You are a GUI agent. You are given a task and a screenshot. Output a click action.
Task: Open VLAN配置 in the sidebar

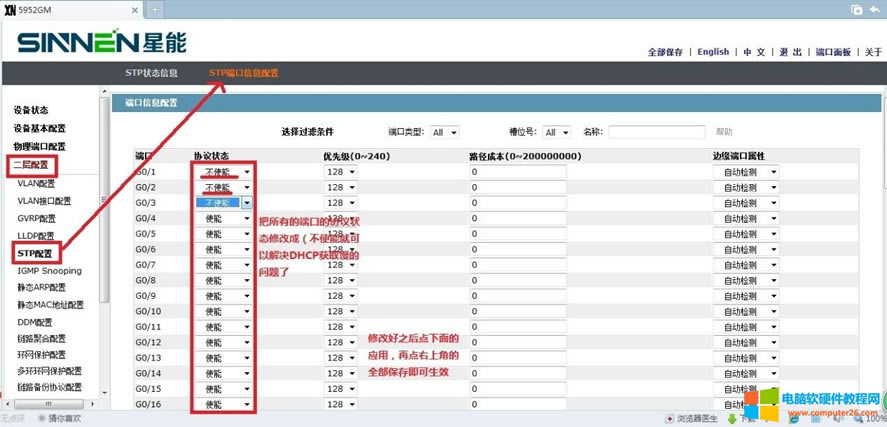36,184
